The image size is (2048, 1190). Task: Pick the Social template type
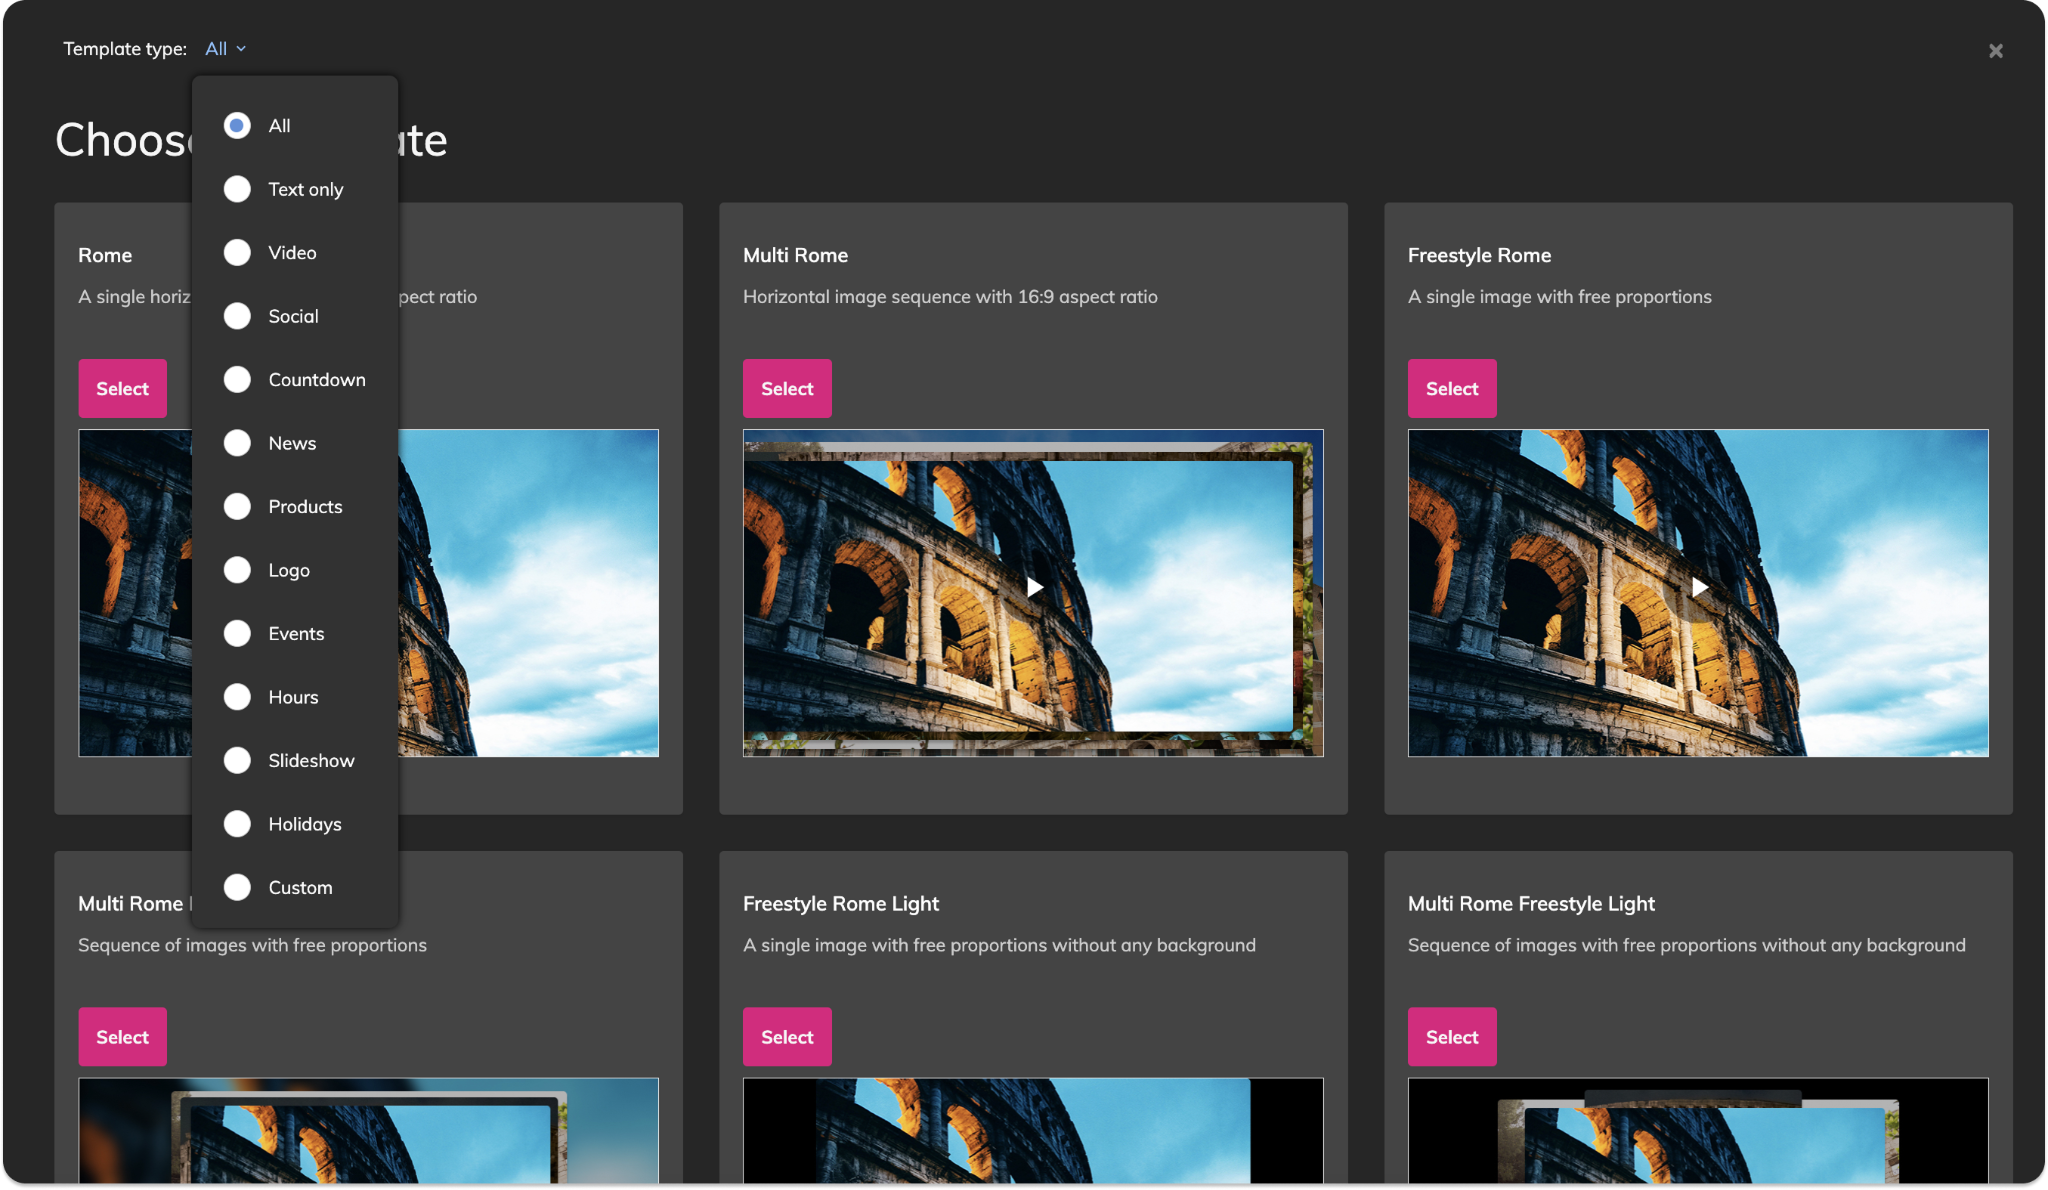(237, 316)
